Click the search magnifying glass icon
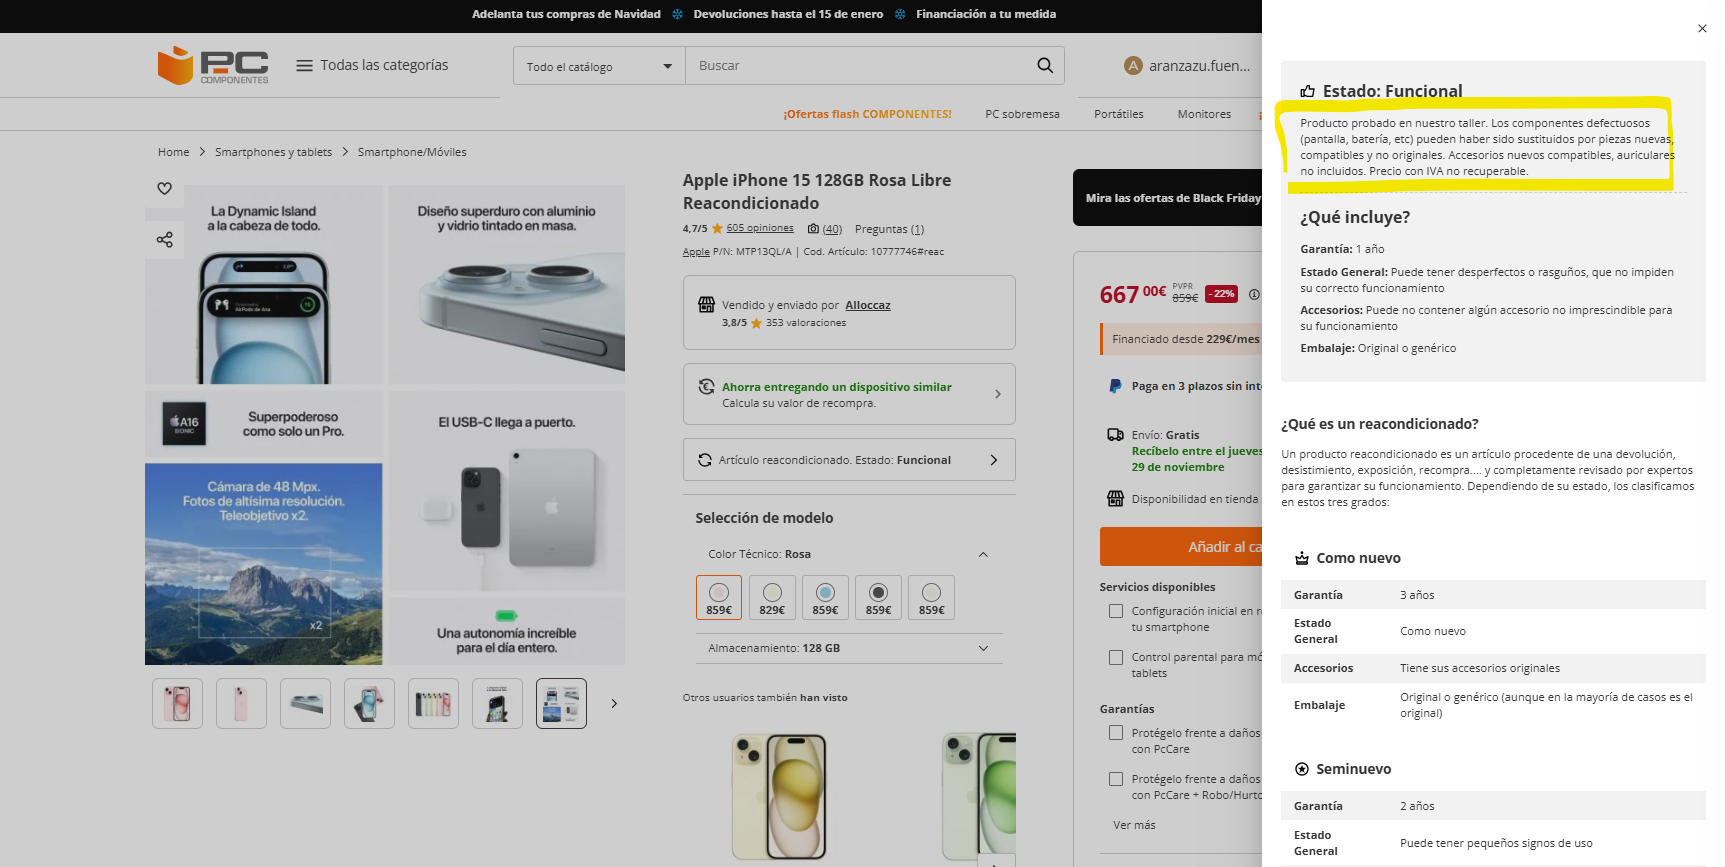1725x867 pixels. tap(1045, 66)
